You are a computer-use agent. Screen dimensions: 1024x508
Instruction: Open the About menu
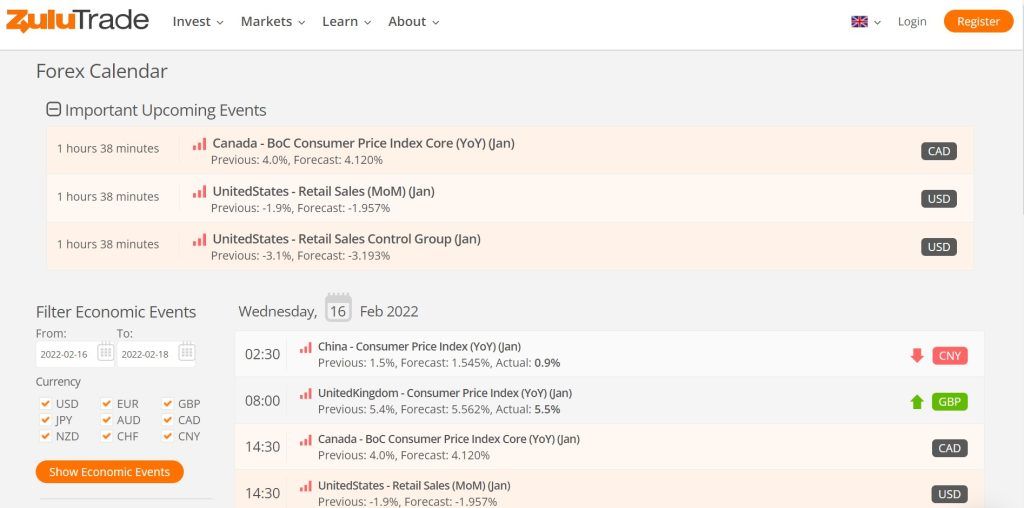tap(413, 22)
